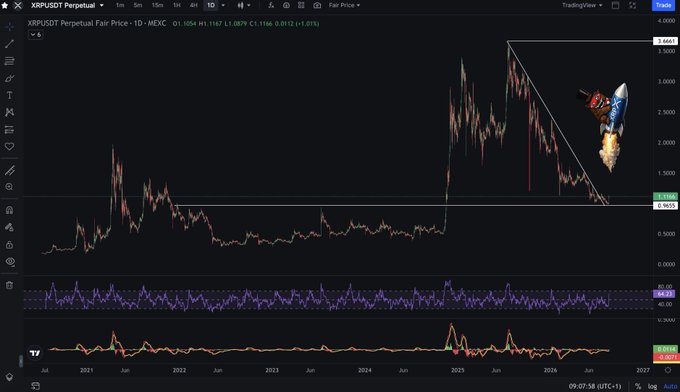Click the current price label 1.1166

tap(665, 196)
